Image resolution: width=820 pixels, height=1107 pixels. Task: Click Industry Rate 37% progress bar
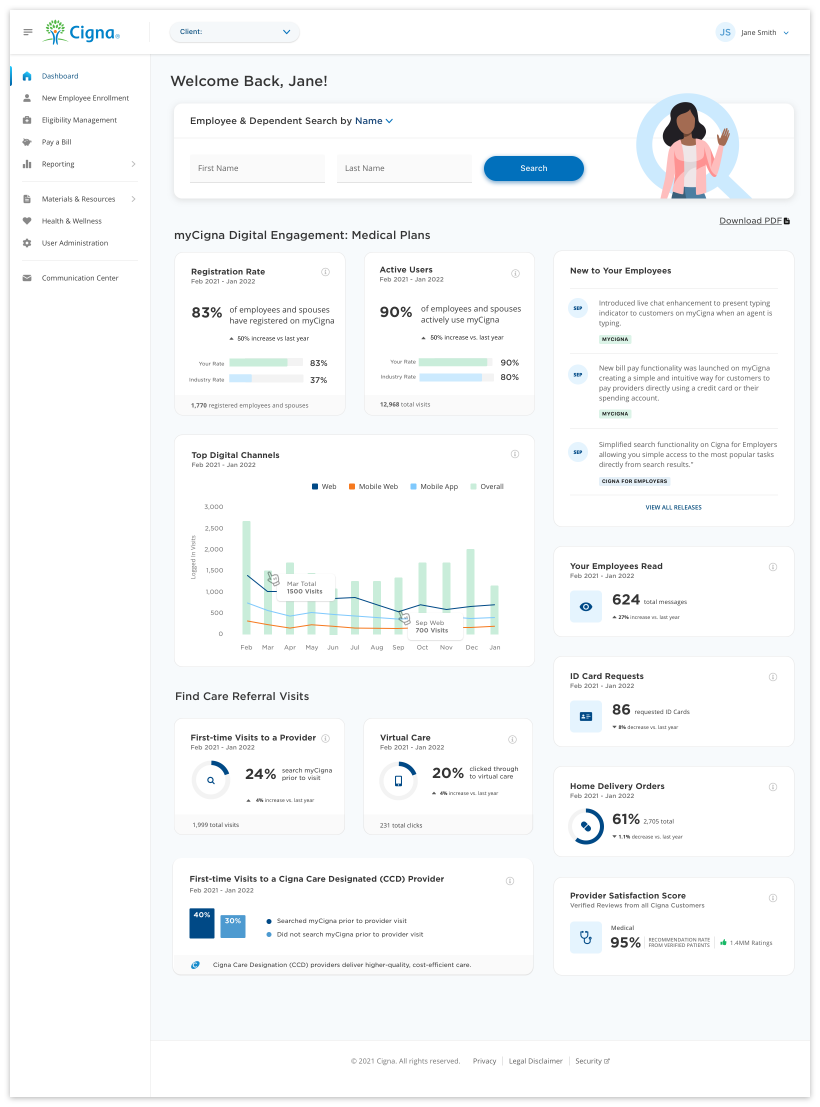tap(266, 379)
